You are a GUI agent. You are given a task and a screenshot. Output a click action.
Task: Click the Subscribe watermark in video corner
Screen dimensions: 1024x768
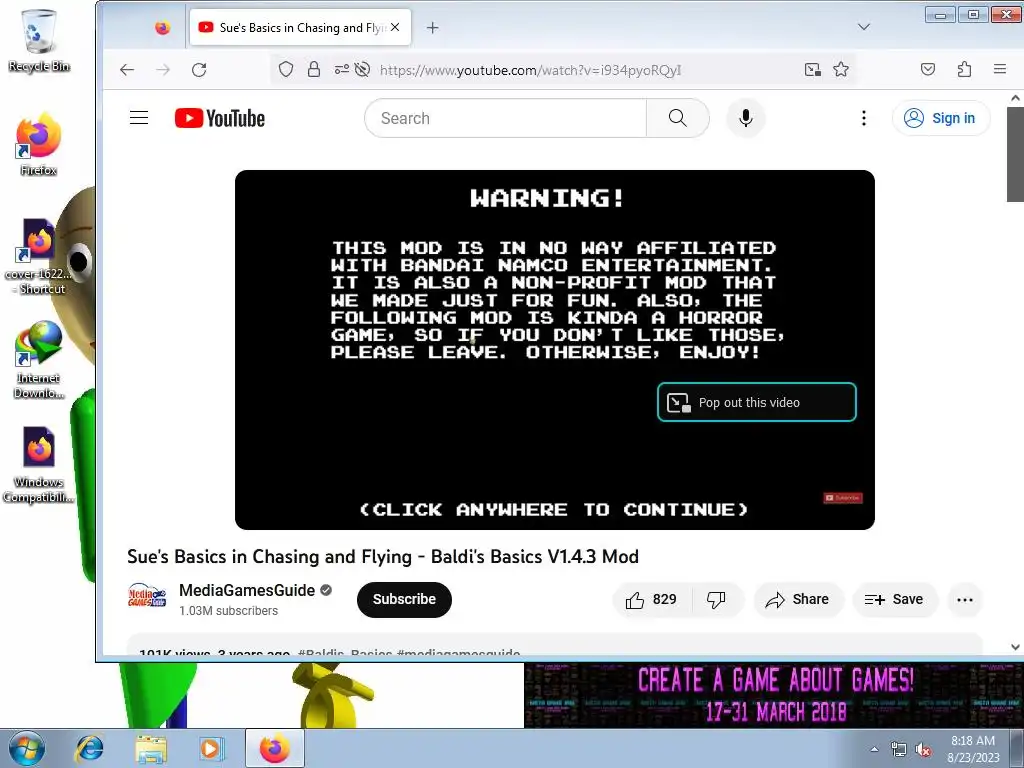coord(843,498)
